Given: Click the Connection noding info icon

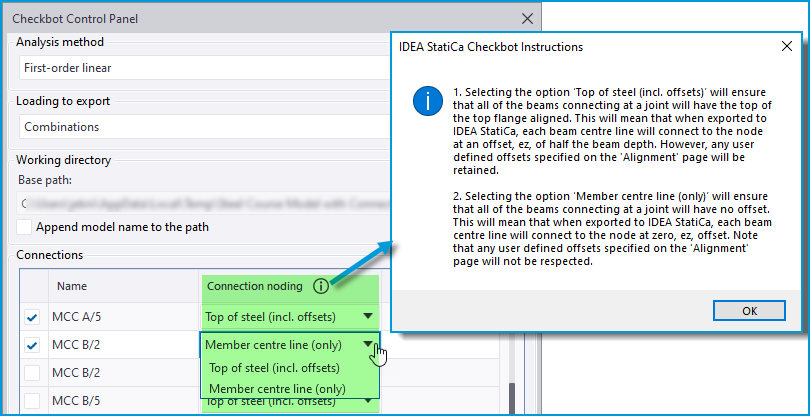Looking at the screenshot, I should click(x=321, y=286).
